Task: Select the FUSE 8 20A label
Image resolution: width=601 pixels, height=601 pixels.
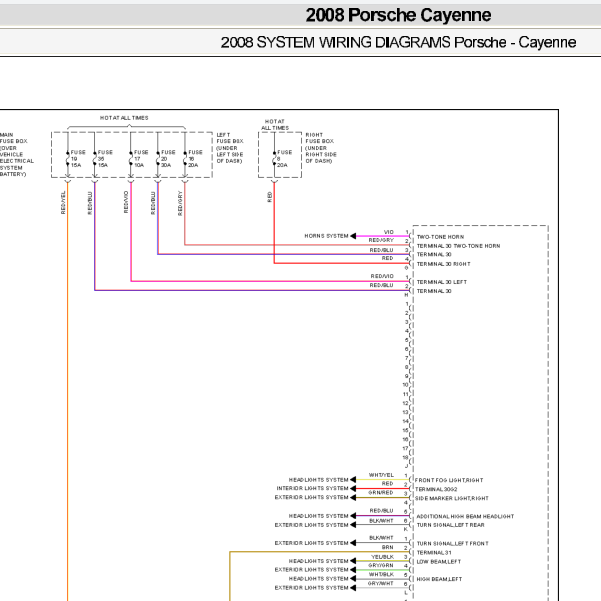Action: point(284,159)
